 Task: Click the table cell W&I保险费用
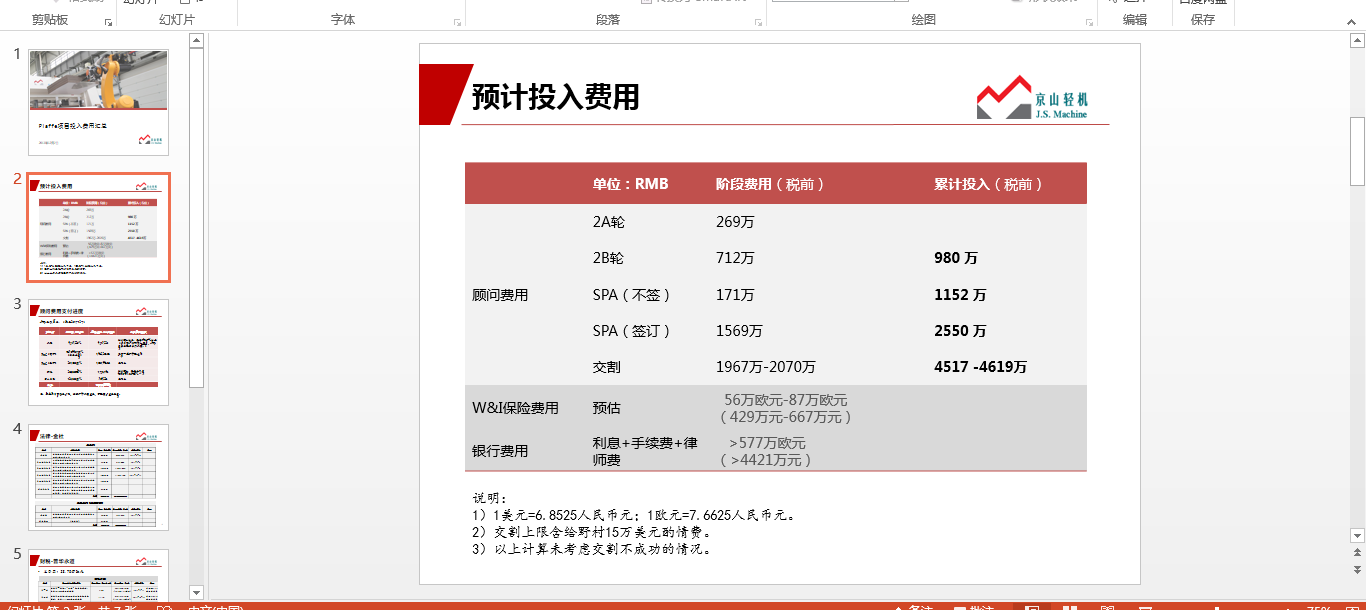tap(515, 408)
